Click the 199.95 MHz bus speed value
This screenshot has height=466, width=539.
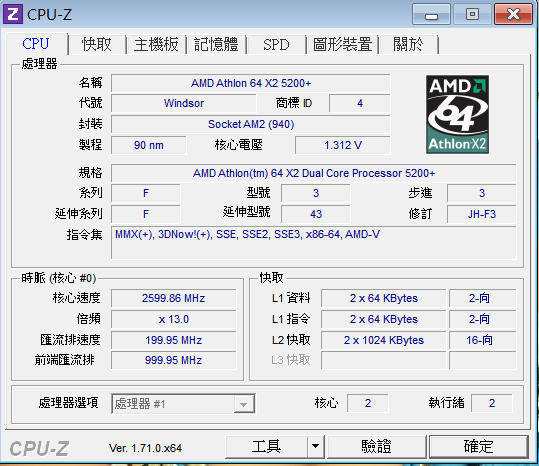174,340
